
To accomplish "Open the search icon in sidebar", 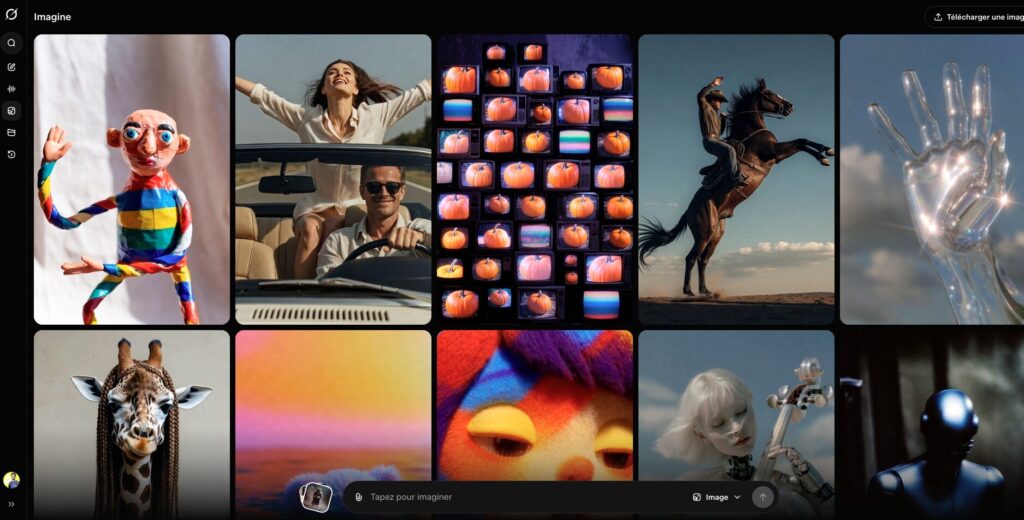I will click(x=12, y=43).
